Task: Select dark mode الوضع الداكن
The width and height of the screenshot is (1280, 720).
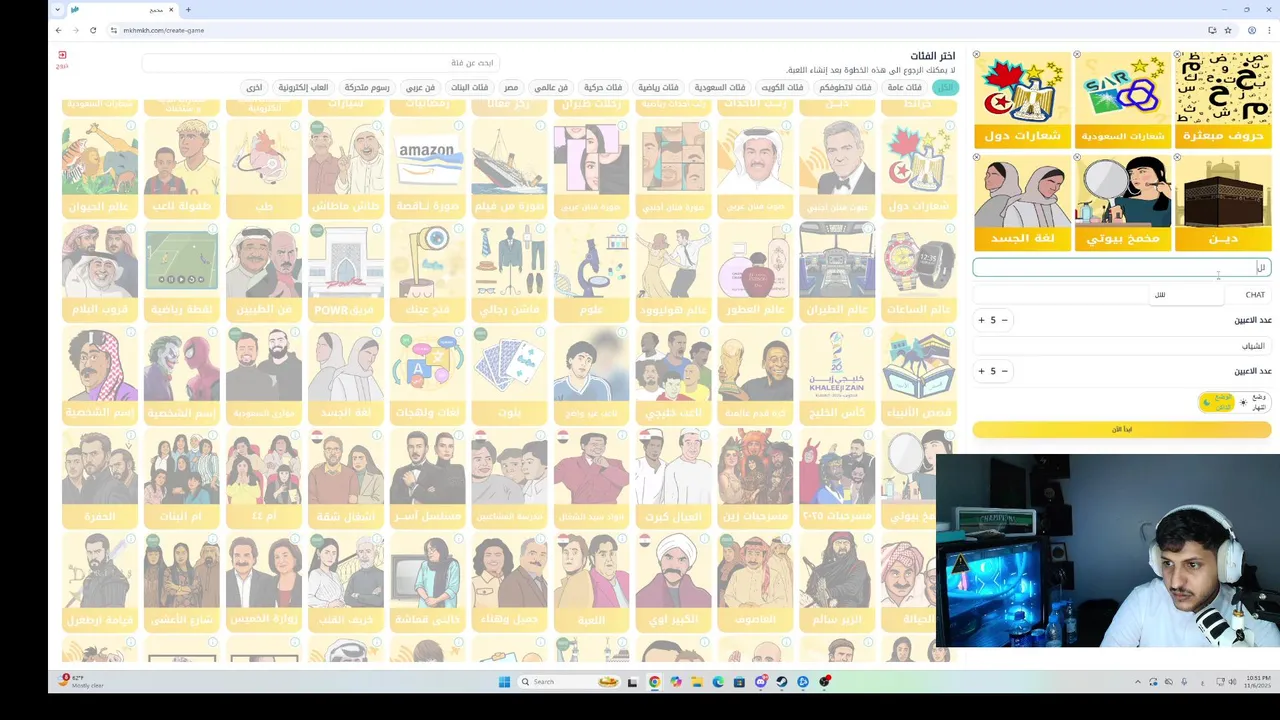Action: click(x=1219, y=402)
